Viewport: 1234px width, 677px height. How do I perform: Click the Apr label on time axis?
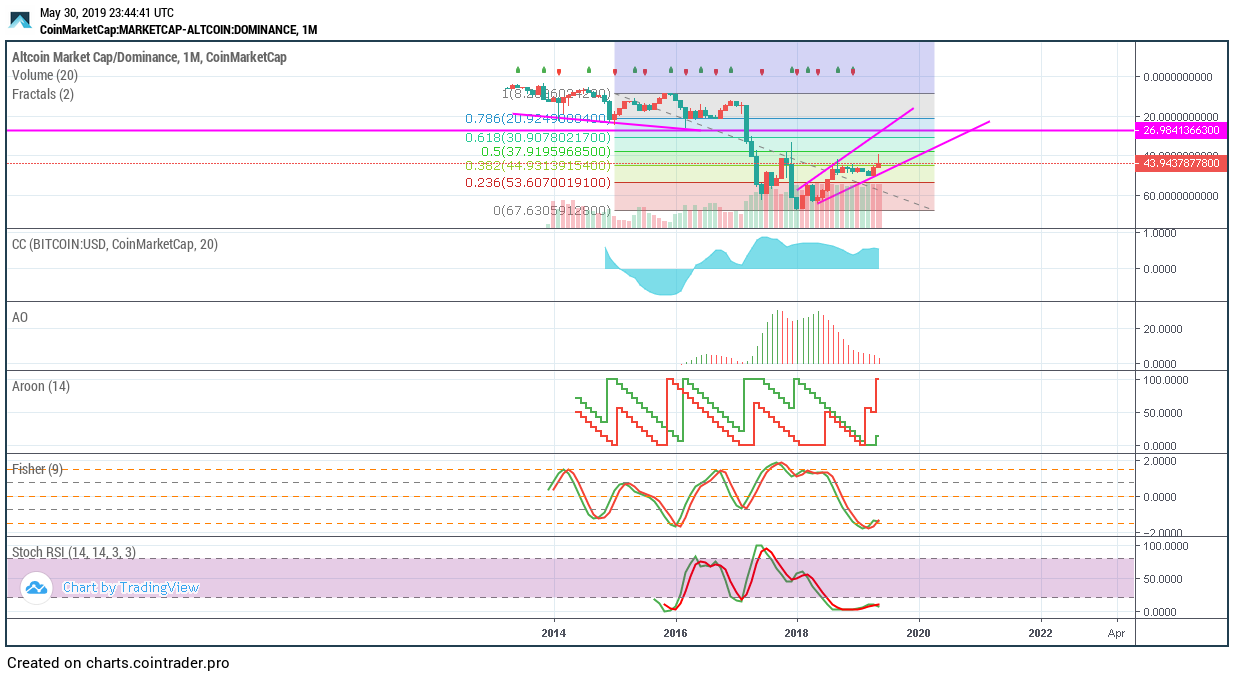[x=1116, y=632]
